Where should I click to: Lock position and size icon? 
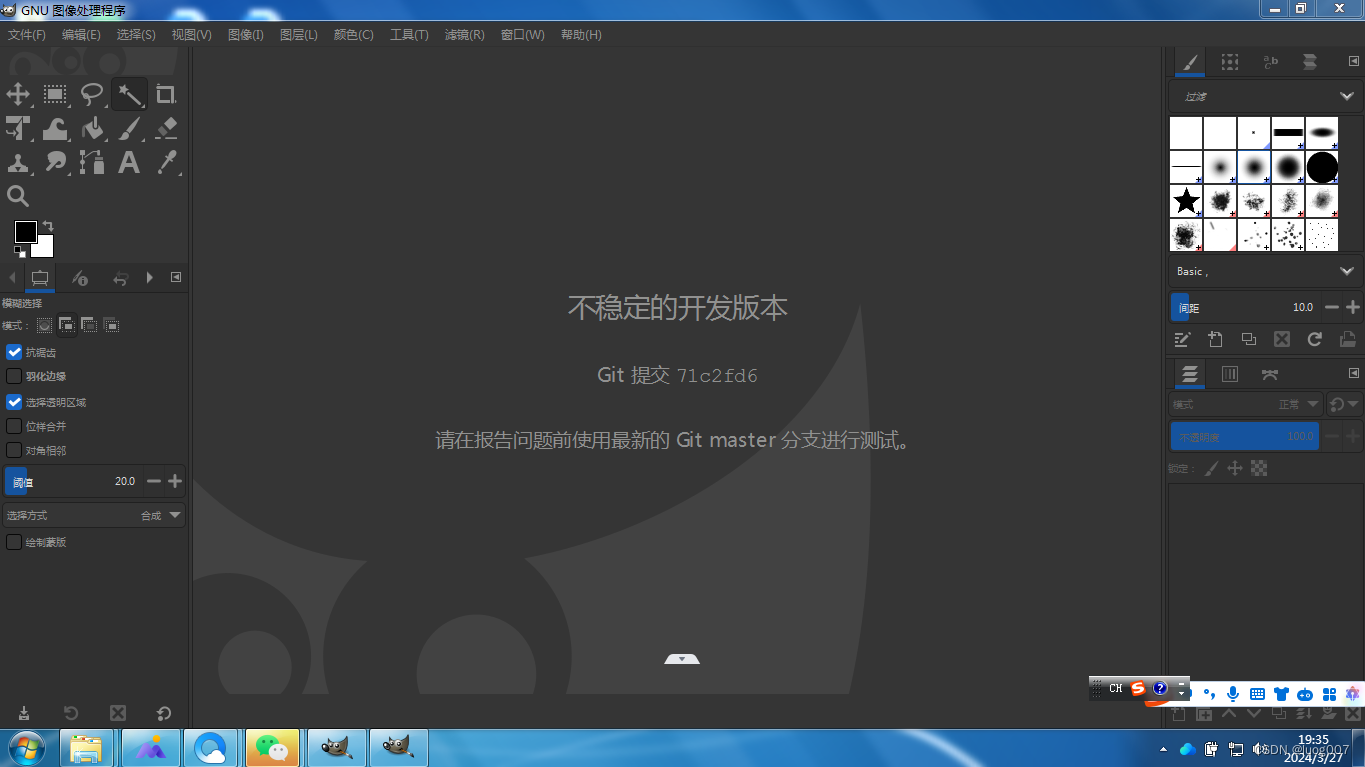click(1235, 468)
